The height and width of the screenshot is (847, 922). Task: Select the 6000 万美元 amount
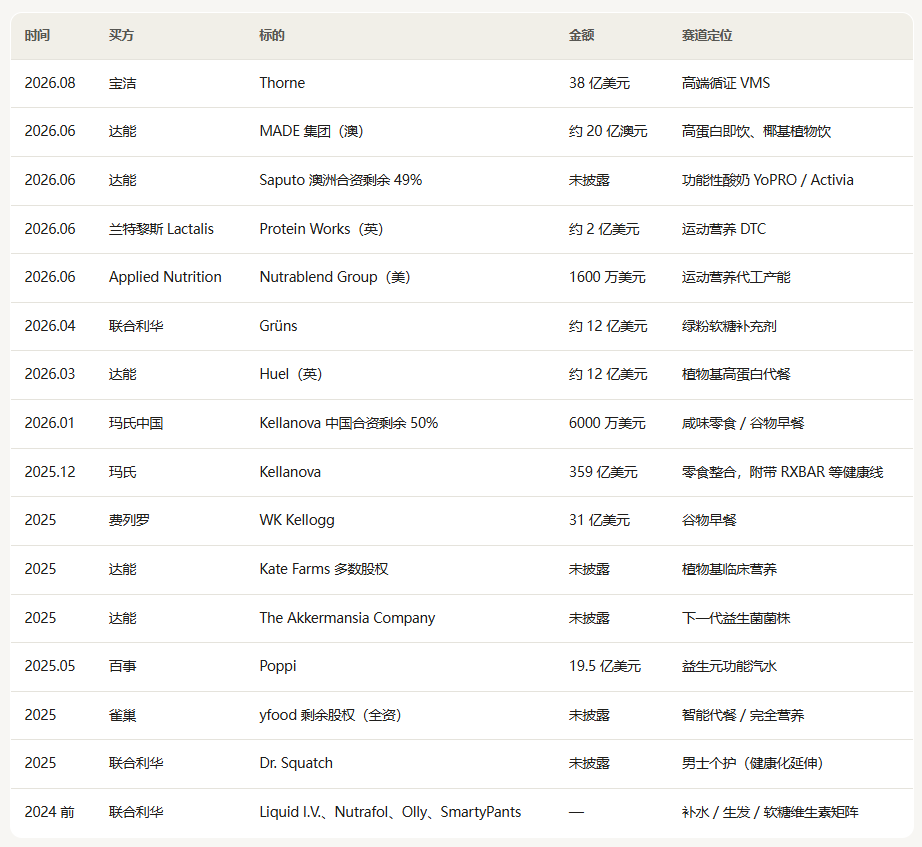point(607,423)
